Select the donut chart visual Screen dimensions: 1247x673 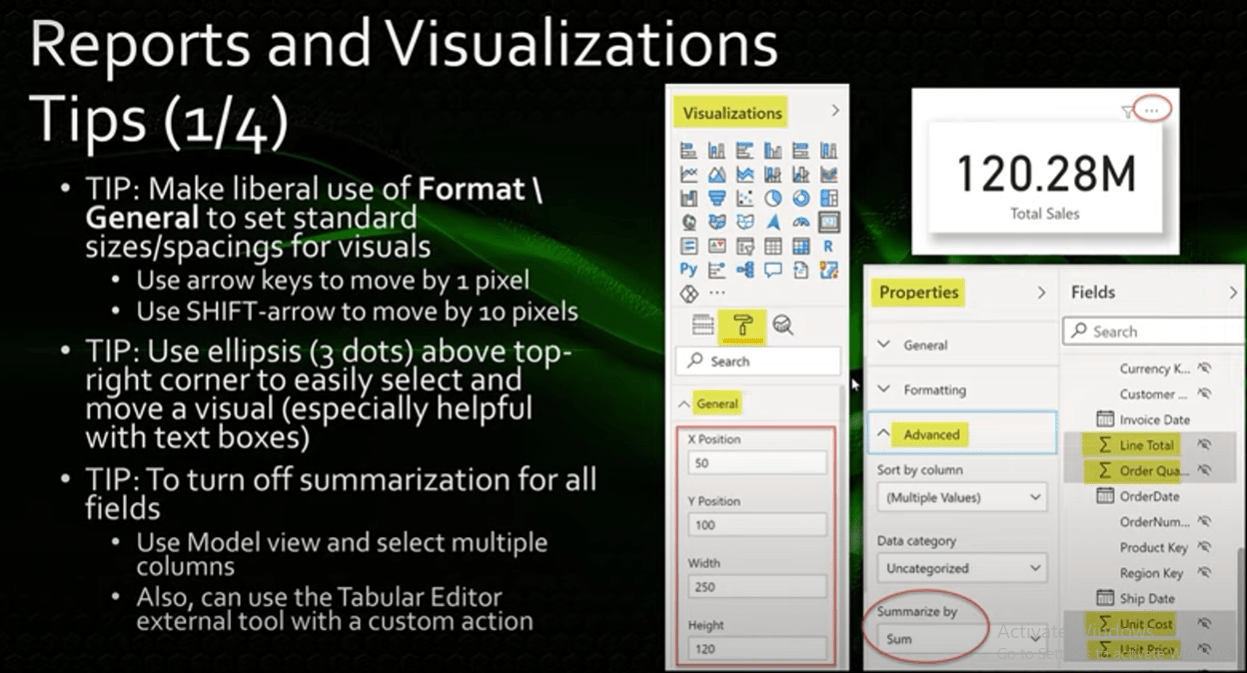(801, 197)
